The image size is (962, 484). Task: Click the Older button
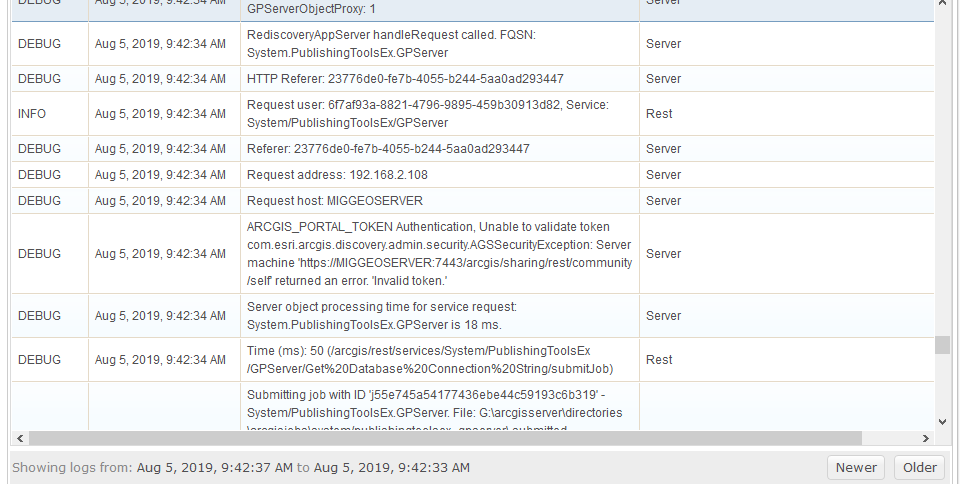click(920, 467)
